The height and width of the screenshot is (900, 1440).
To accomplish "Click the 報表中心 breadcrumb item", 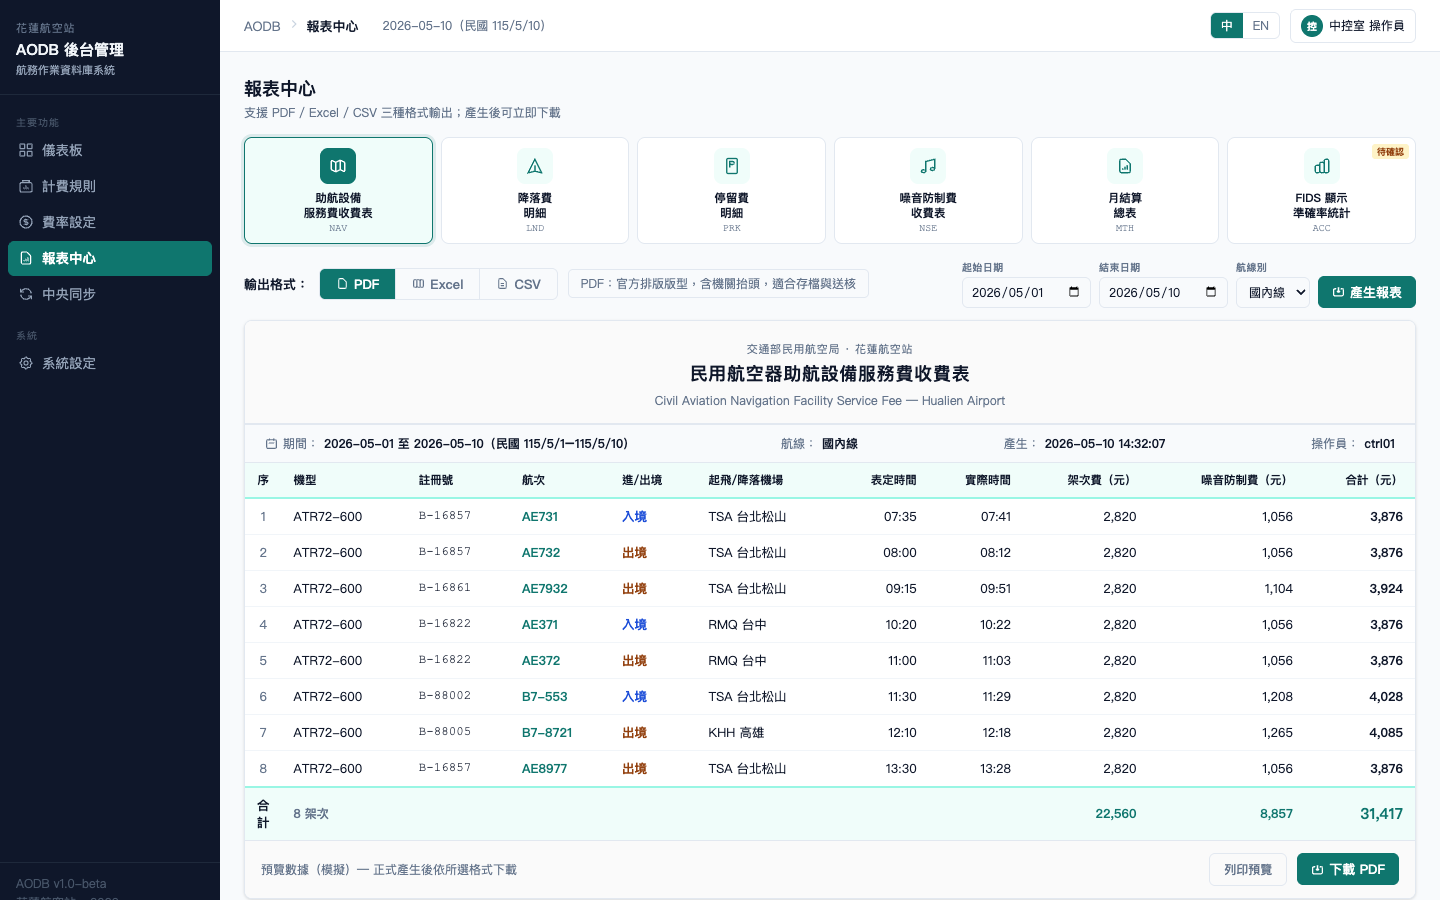I will pos(332,26).
